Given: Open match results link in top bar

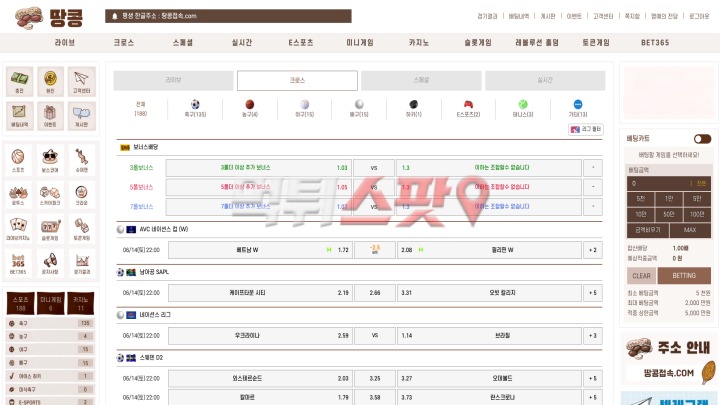Looking at the screenshot, I should pos(487,16).
